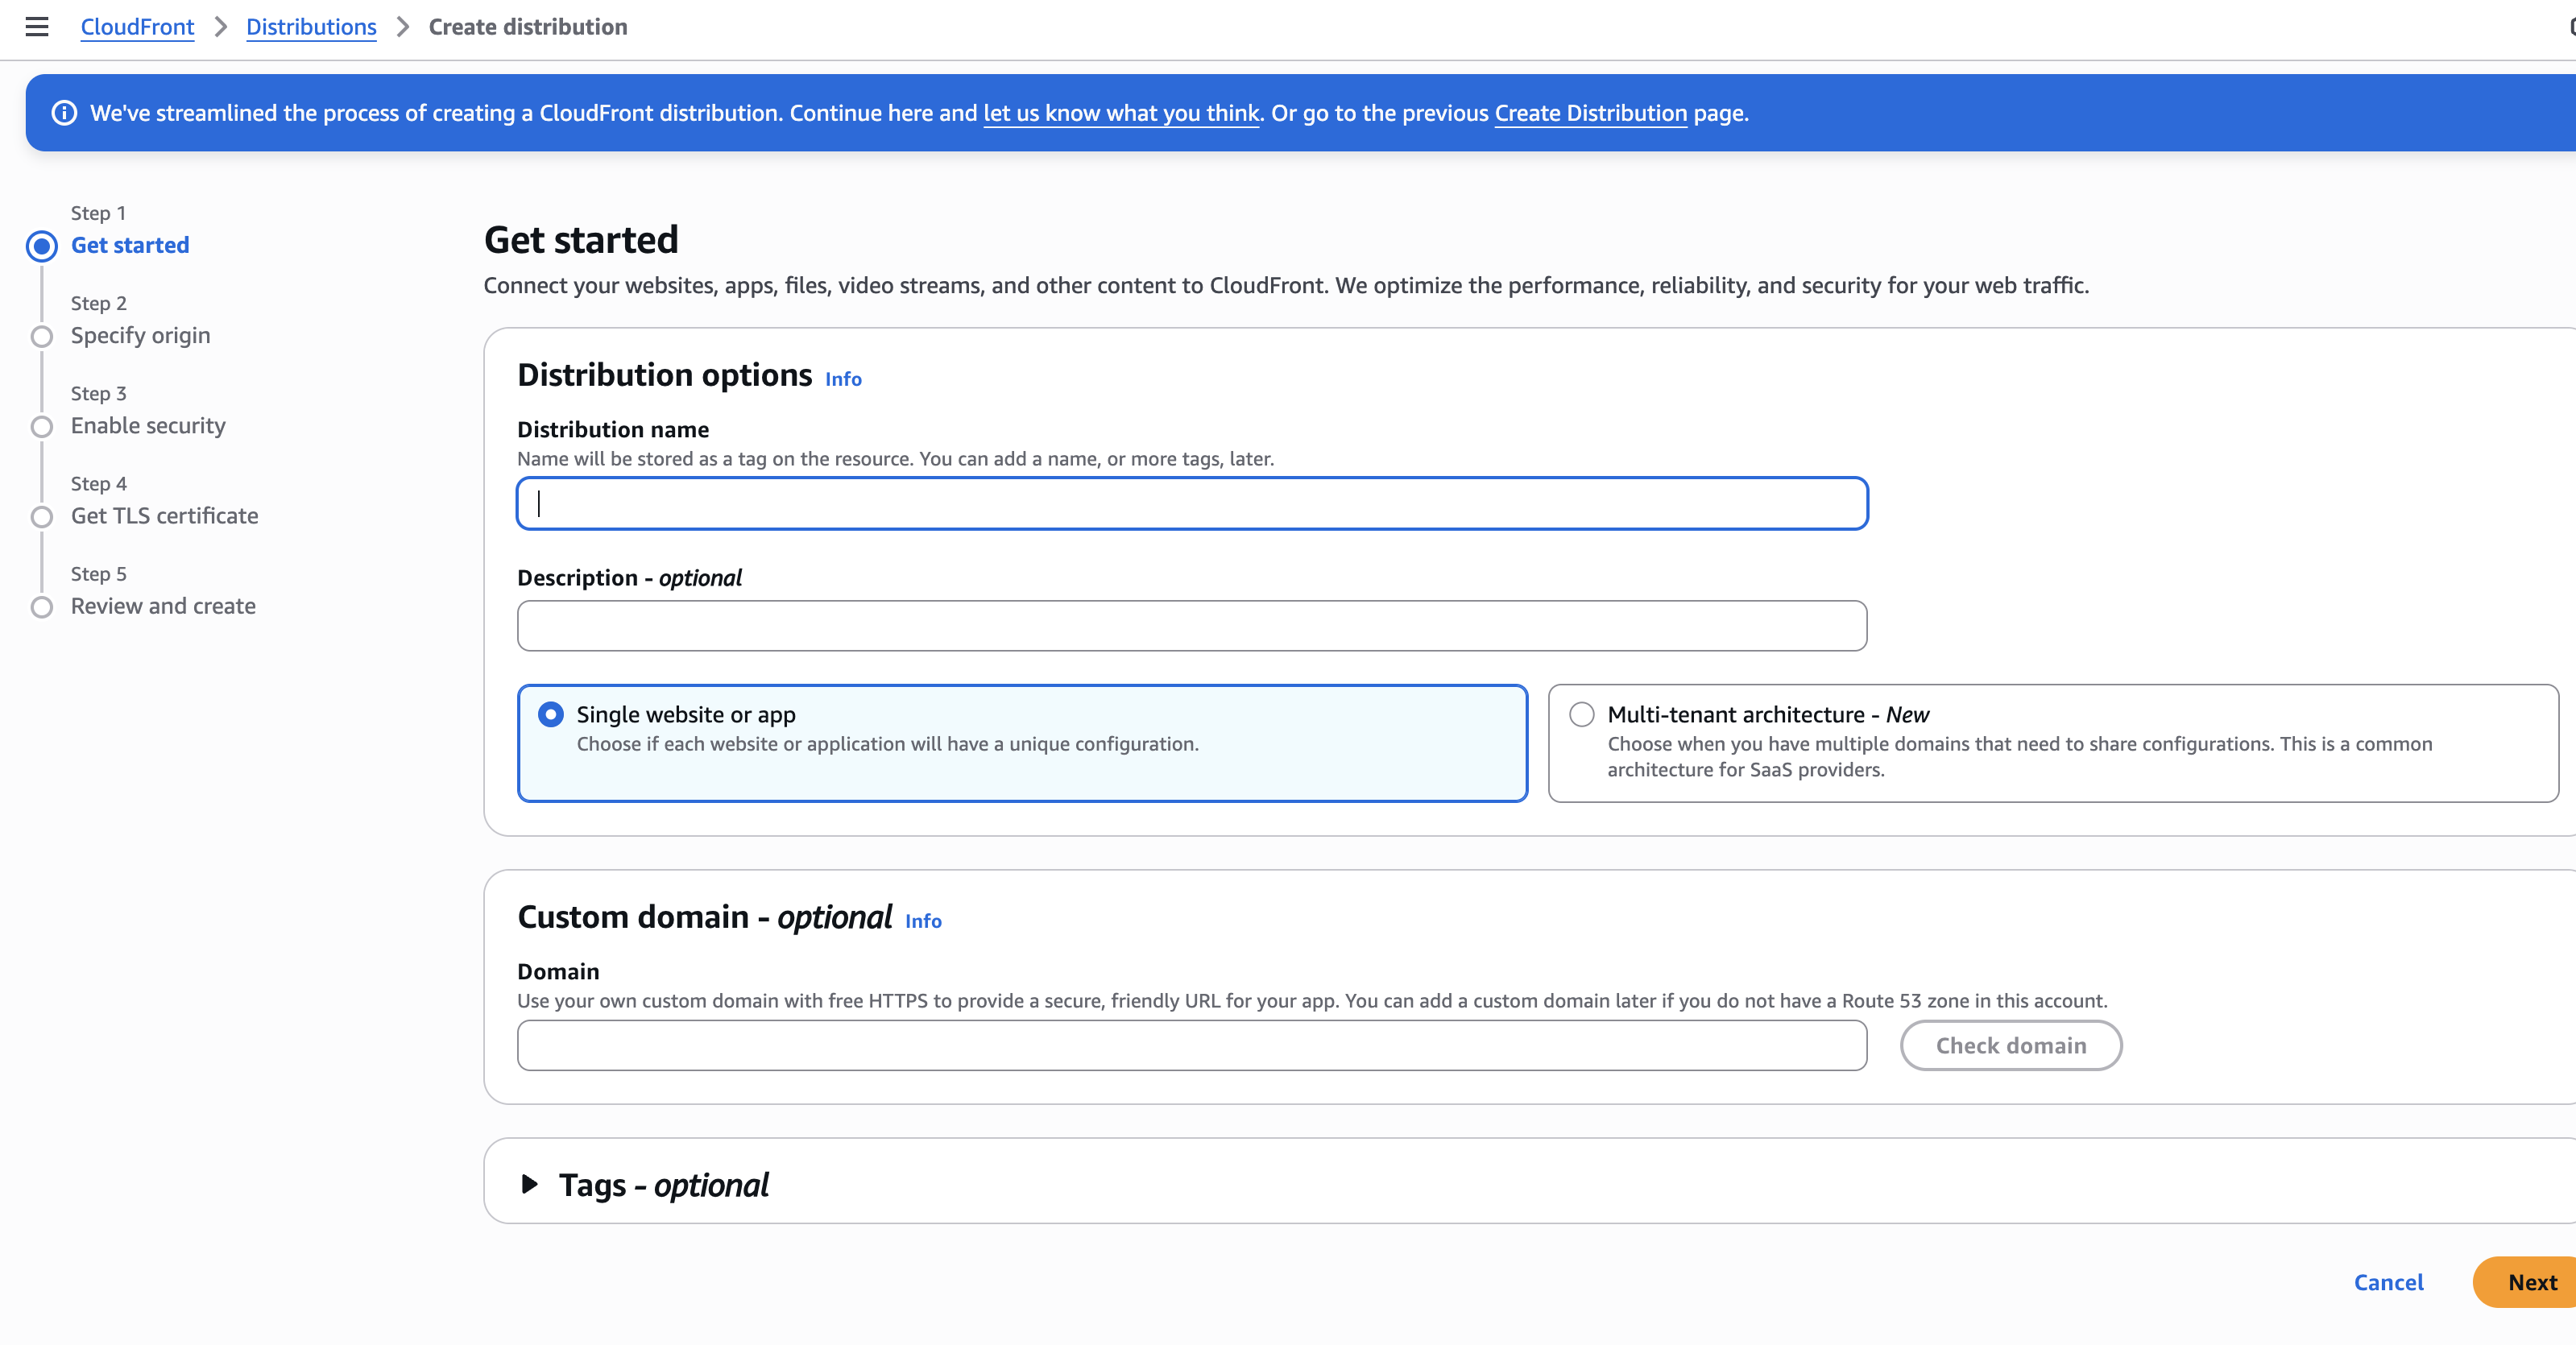Click Step 1 Get started indicator circle
Screen dimensions: 2576x1345
[42, 246]
